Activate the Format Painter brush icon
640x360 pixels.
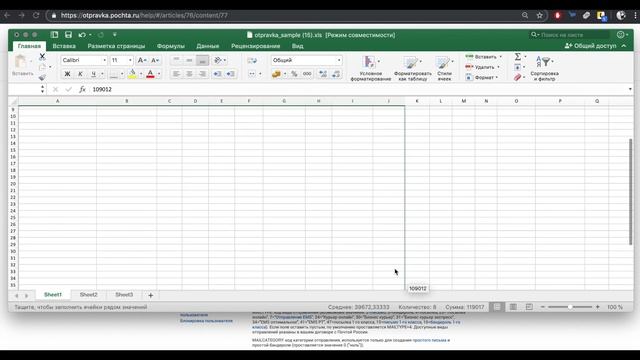[42, 77]
